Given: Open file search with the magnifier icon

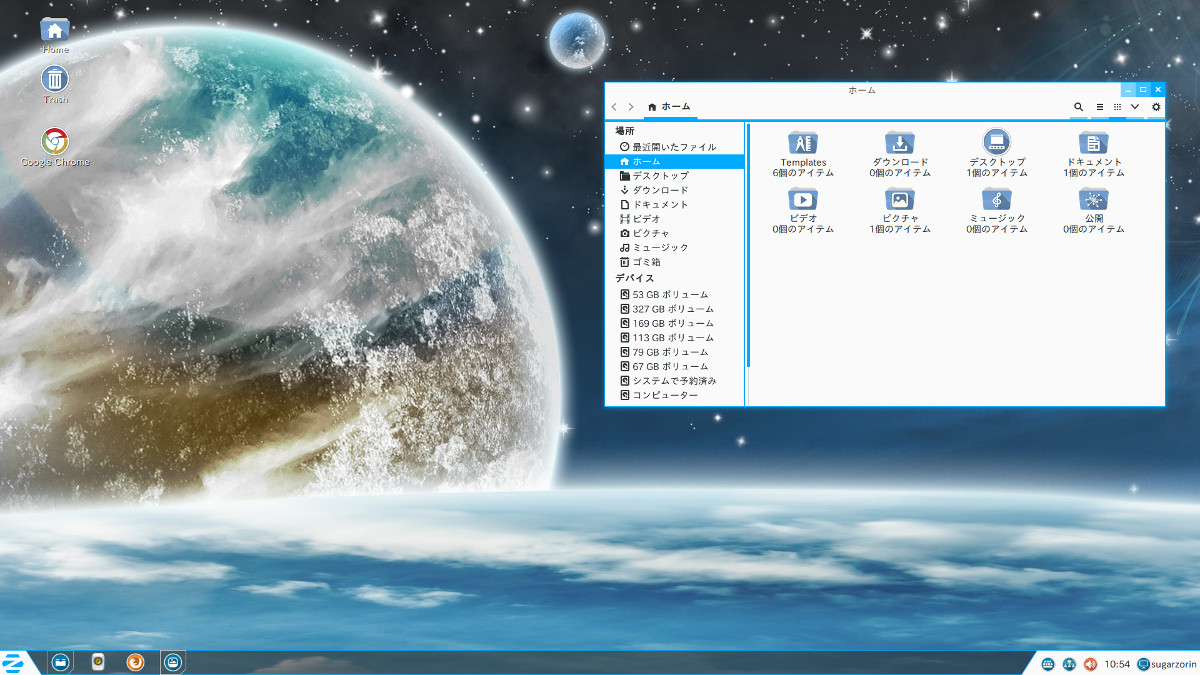Looking at the screenshot, I should pos(1078,106).
